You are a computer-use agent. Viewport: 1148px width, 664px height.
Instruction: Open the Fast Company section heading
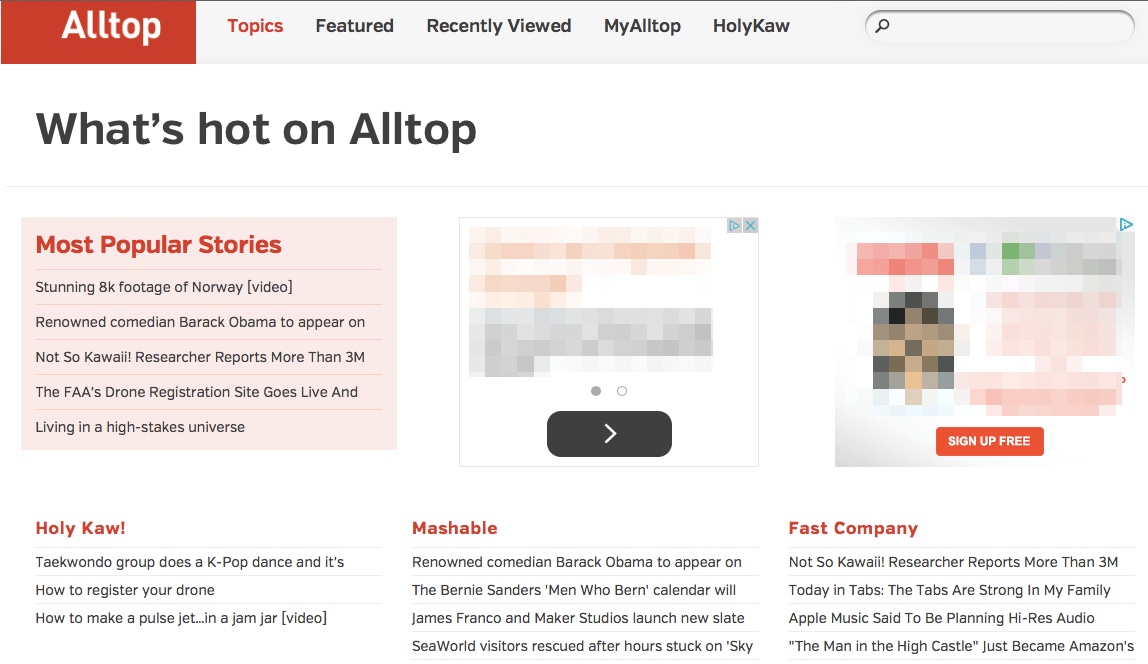[x=853, y=529]
